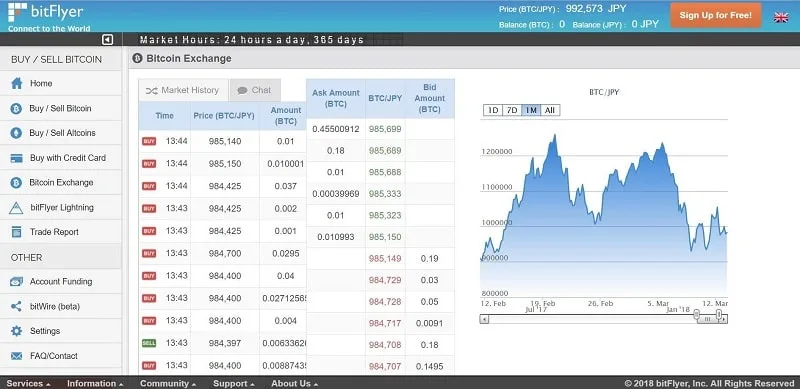Click ask price 985,699 in order book
The width and height of the screenshot is (800, 389).
click(x=385, y=129)
